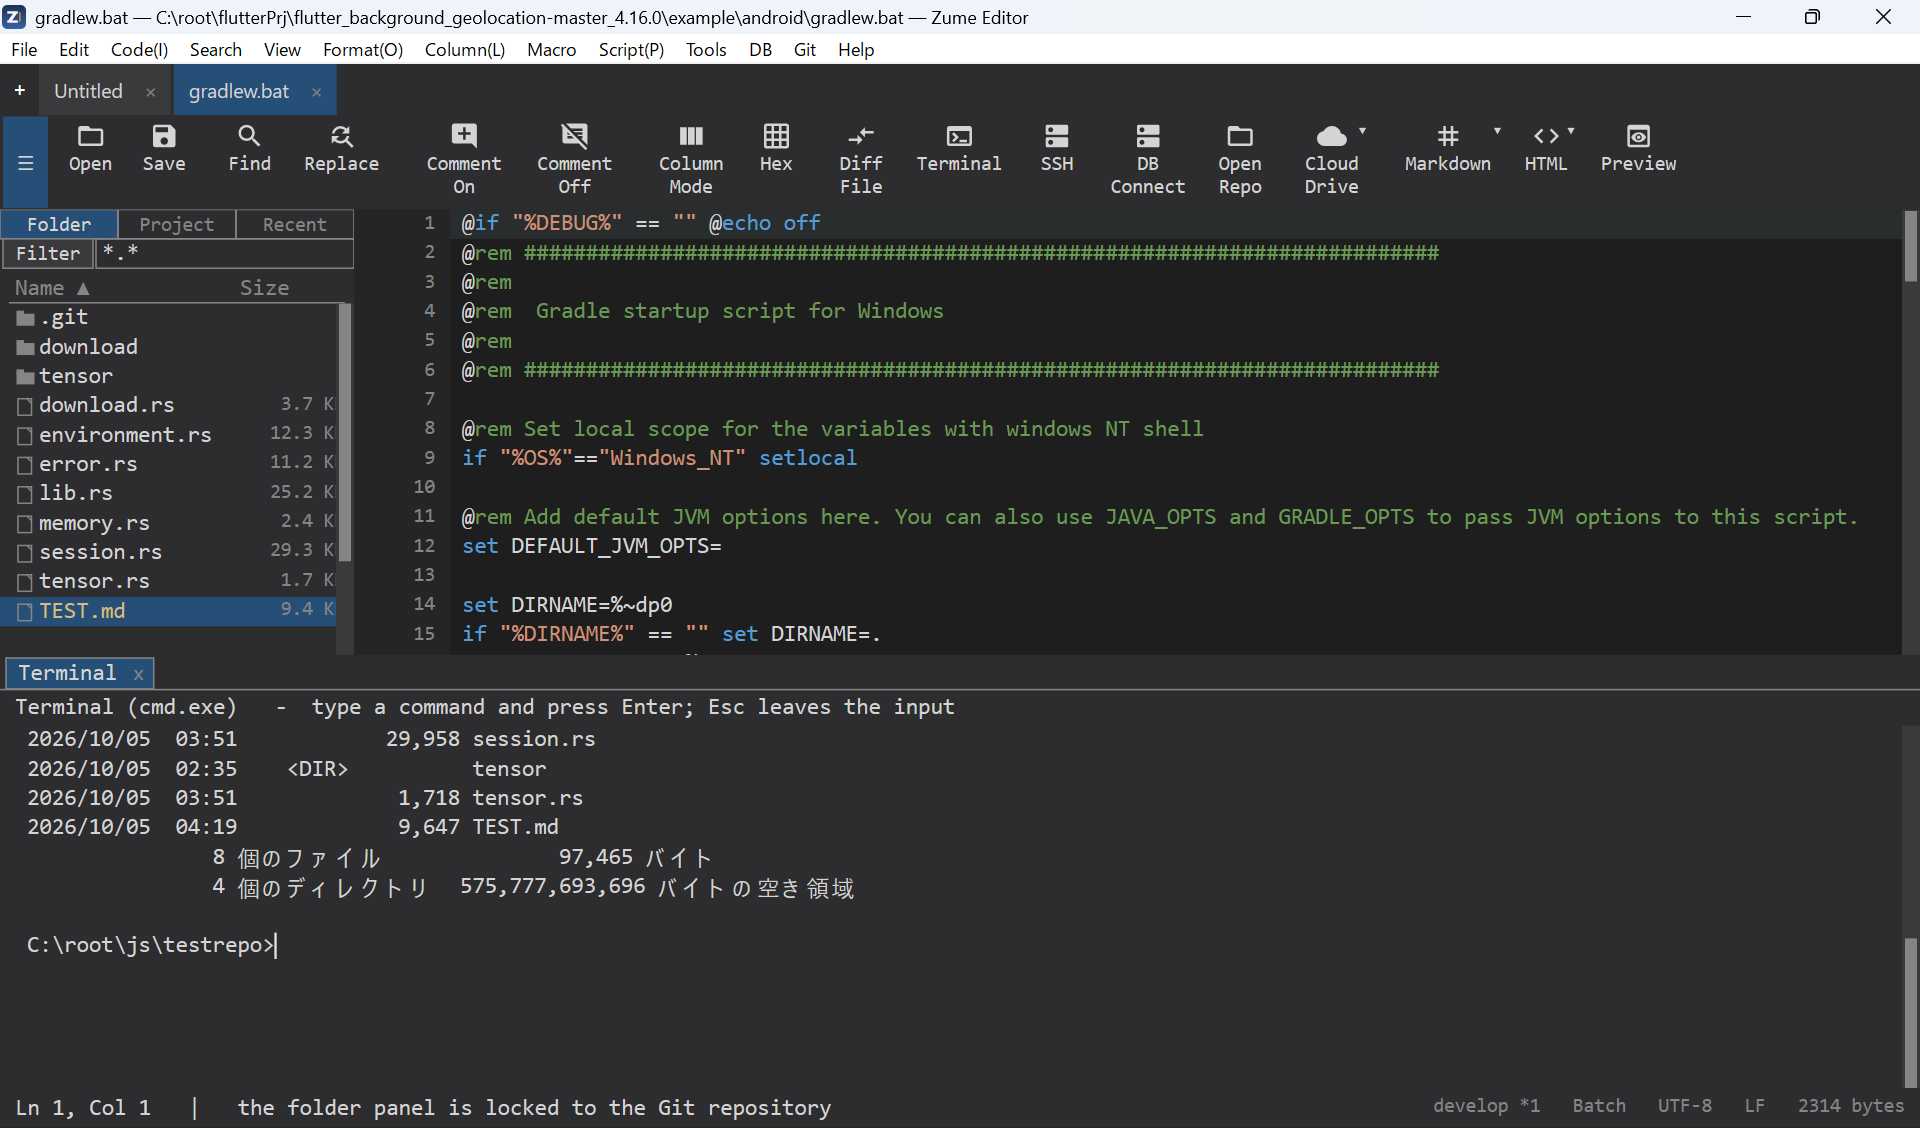The image size is (1920, 1128).
Task: Click the *.* filter input field
Action: pos(224,254)
